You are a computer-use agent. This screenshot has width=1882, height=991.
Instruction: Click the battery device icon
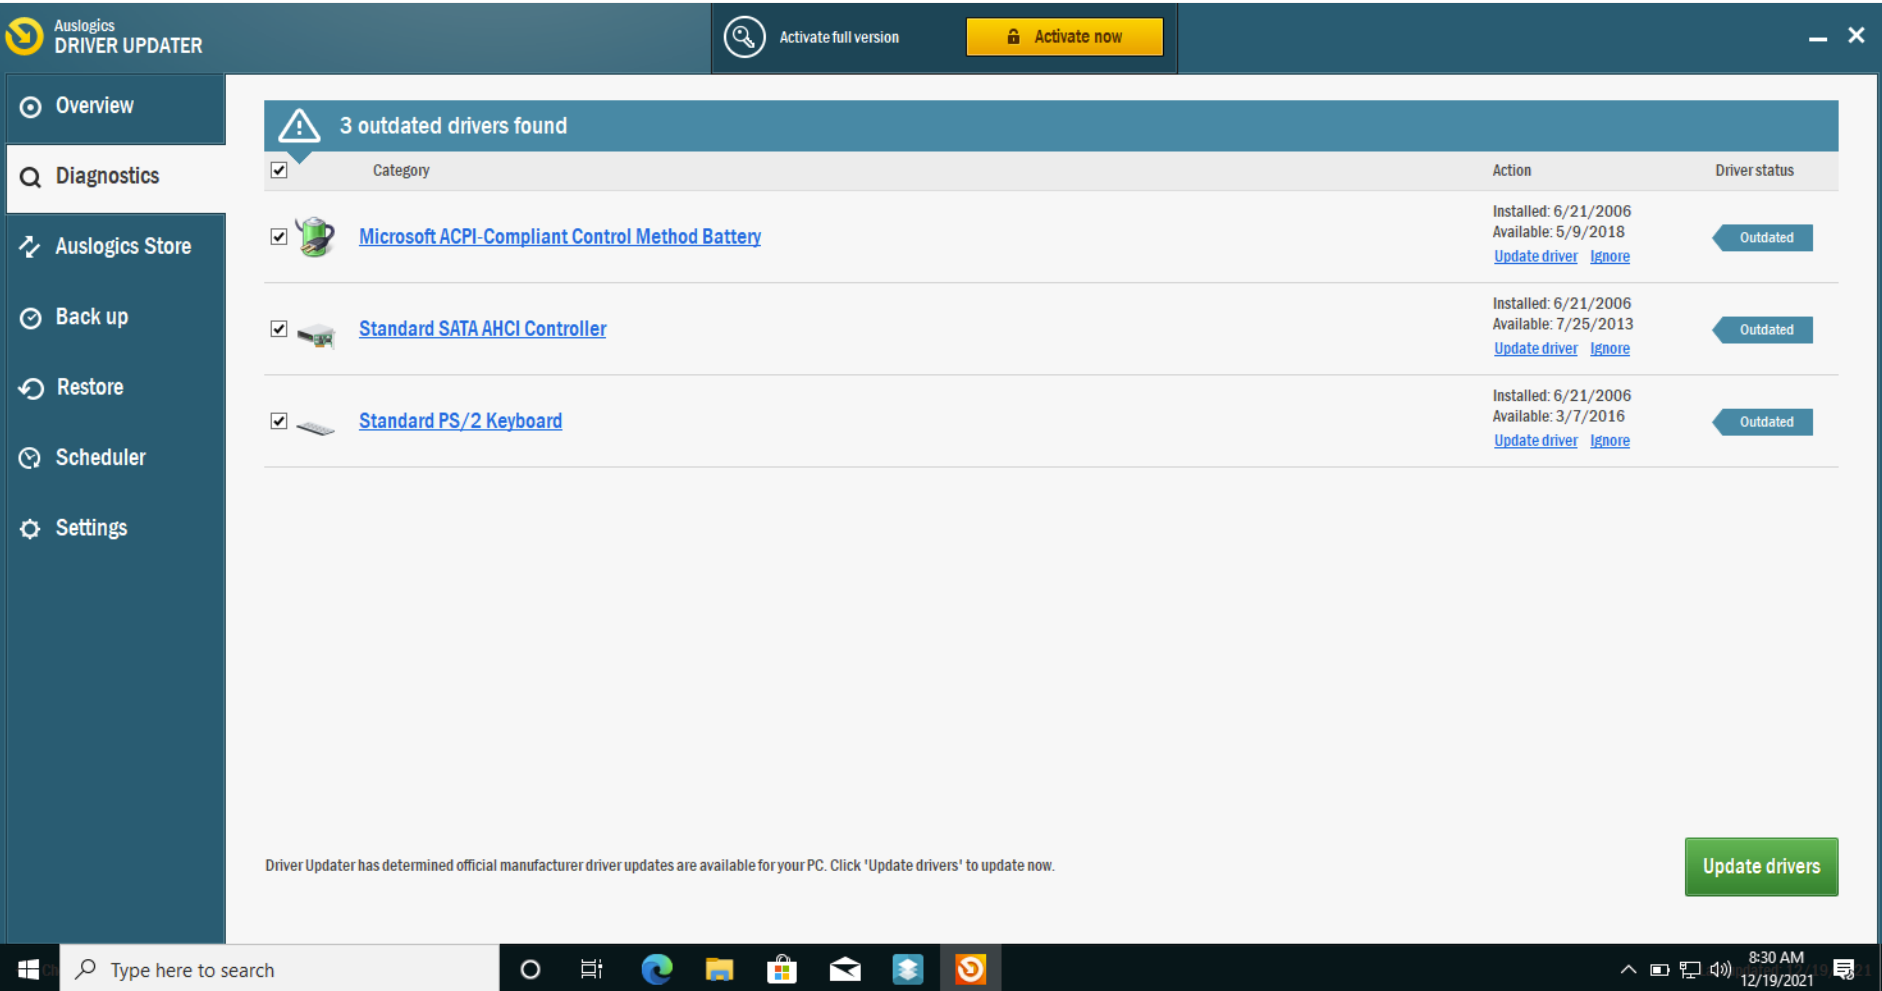316,237
